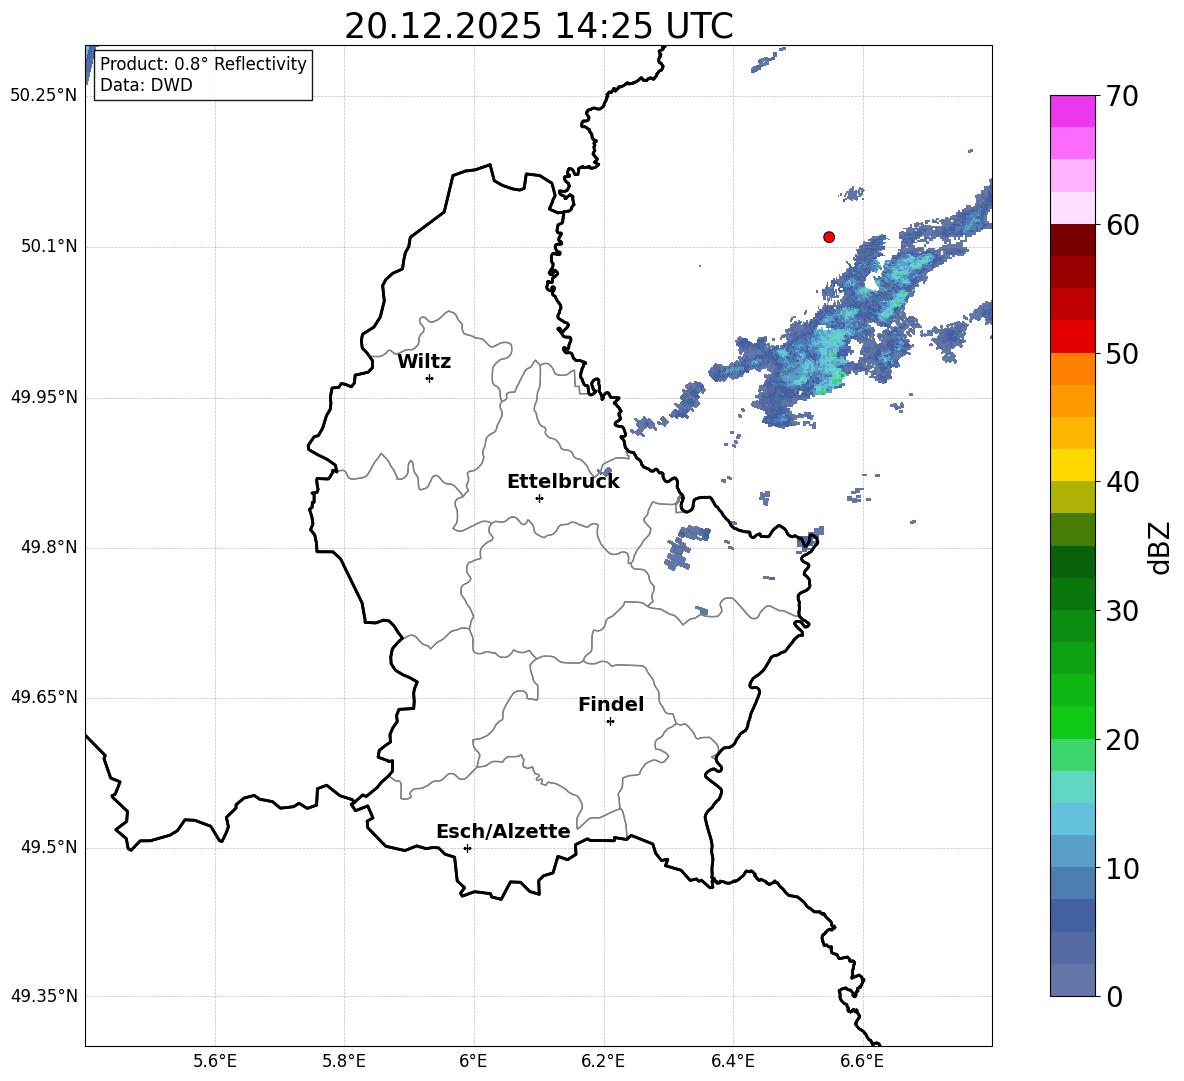Click the 50.25°N latitude label
This screenshot has width=1184, height=1081.
pos(44,96)
